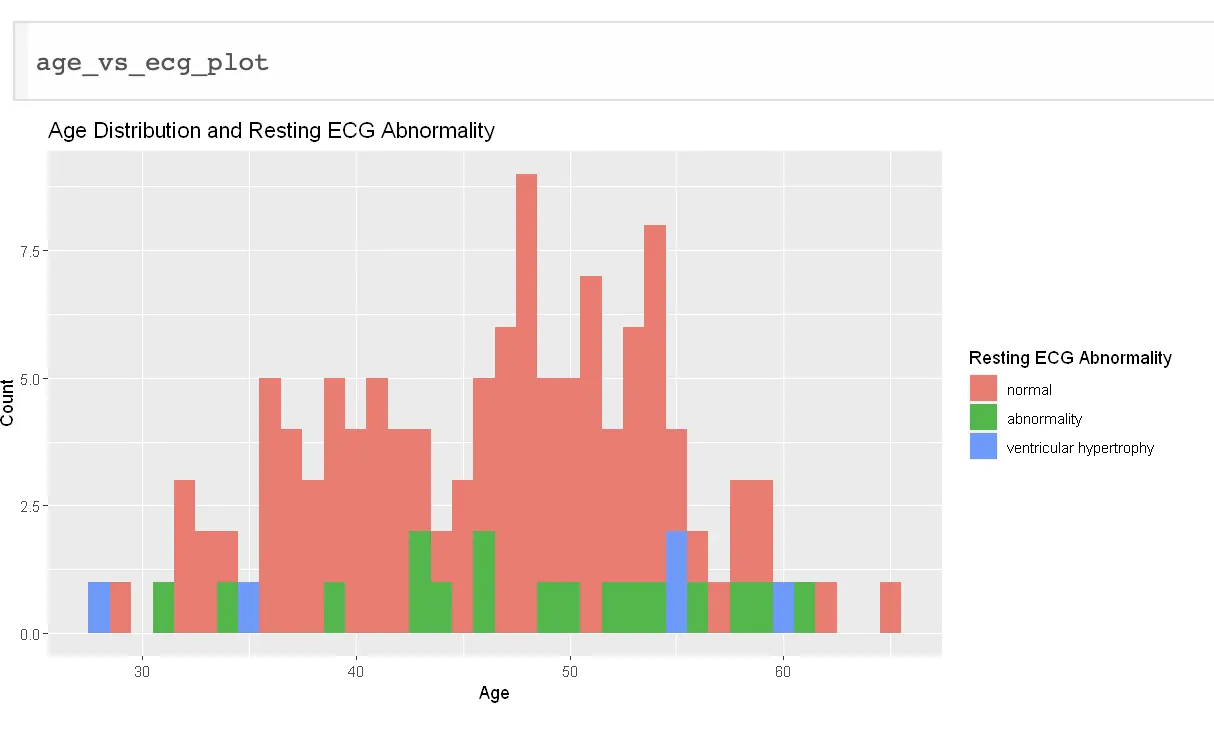Click the 'ventricular hypertrophy' legend label
1214x738 pixels.
click(1080, 448)
